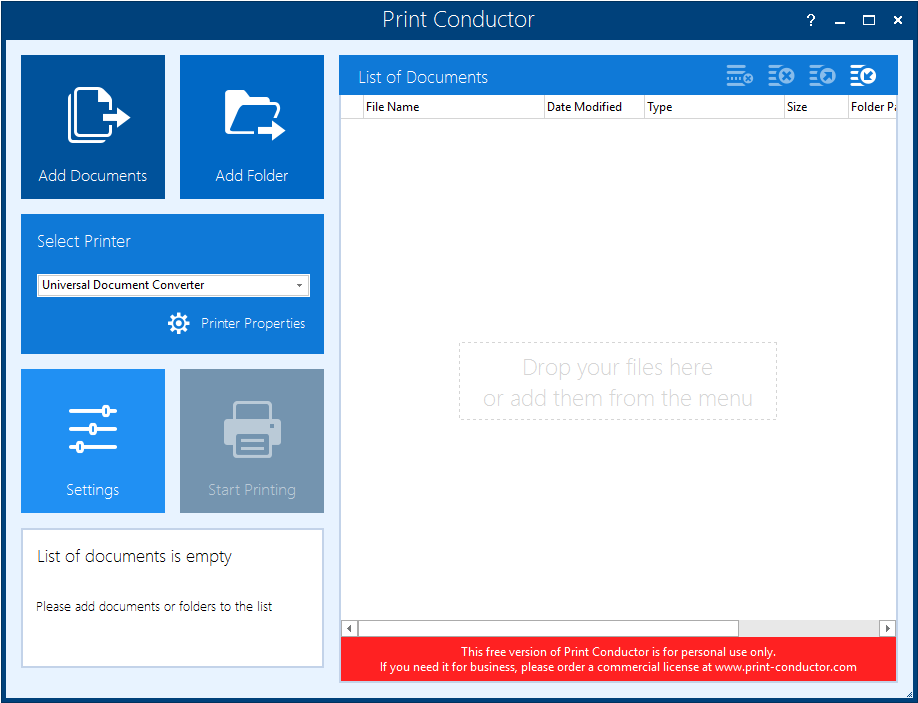The height and width of the screenshot is (703, 918).
Task: Click the Universal Document Converter printer field
Action: tap(173, 286)
